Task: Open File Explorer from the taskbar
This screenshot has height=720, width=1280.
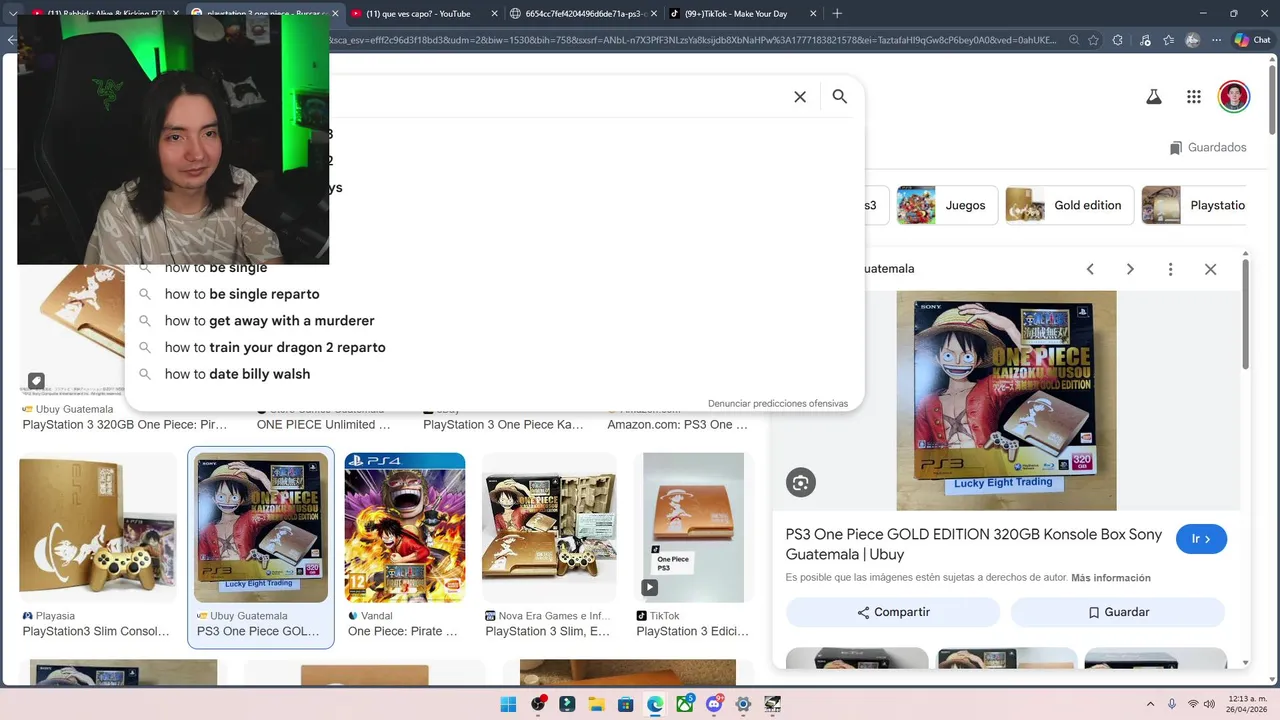Action: tap(596, 704)
